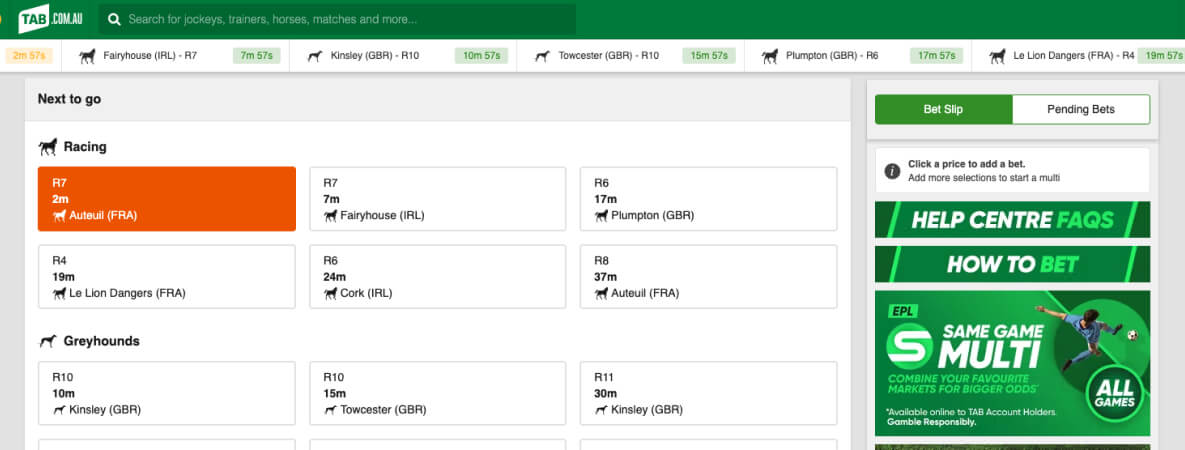Click greyhound icon beside Kinsley in ticker
1185x450 pixels.
coord(315,56)
